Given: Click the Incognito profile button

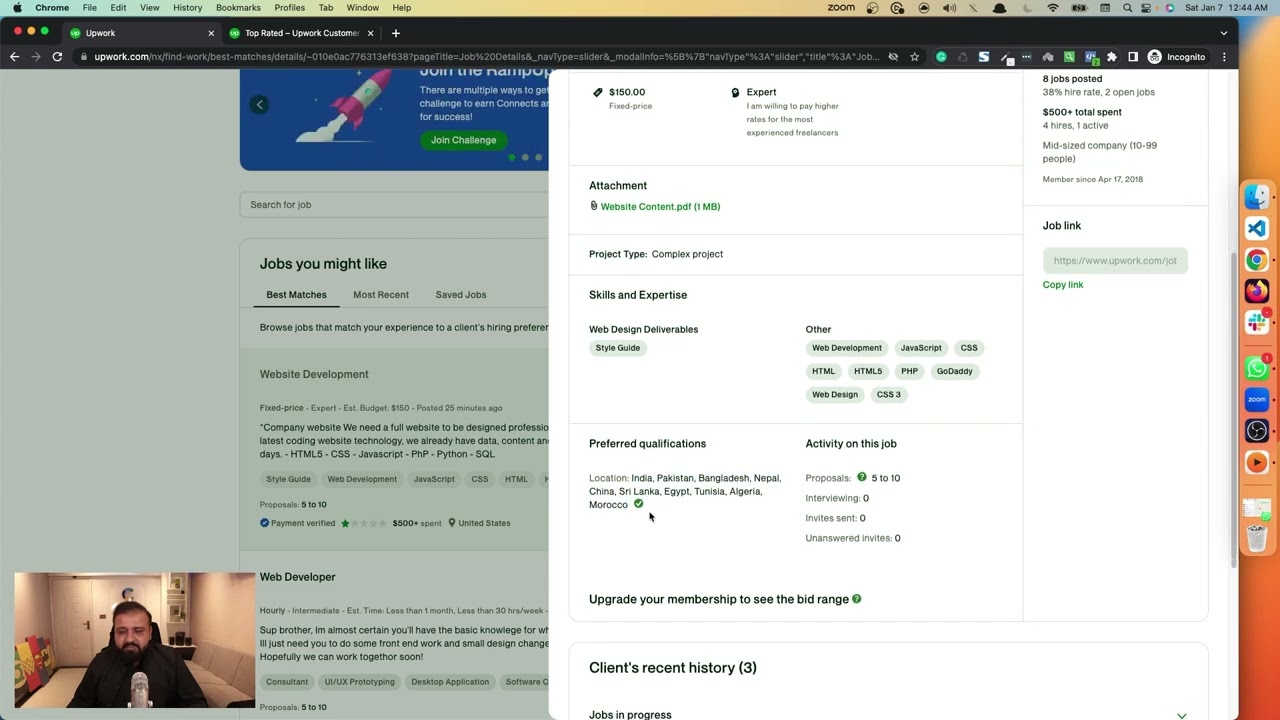Looking at the screenshot, I should tap(1177, 57).
